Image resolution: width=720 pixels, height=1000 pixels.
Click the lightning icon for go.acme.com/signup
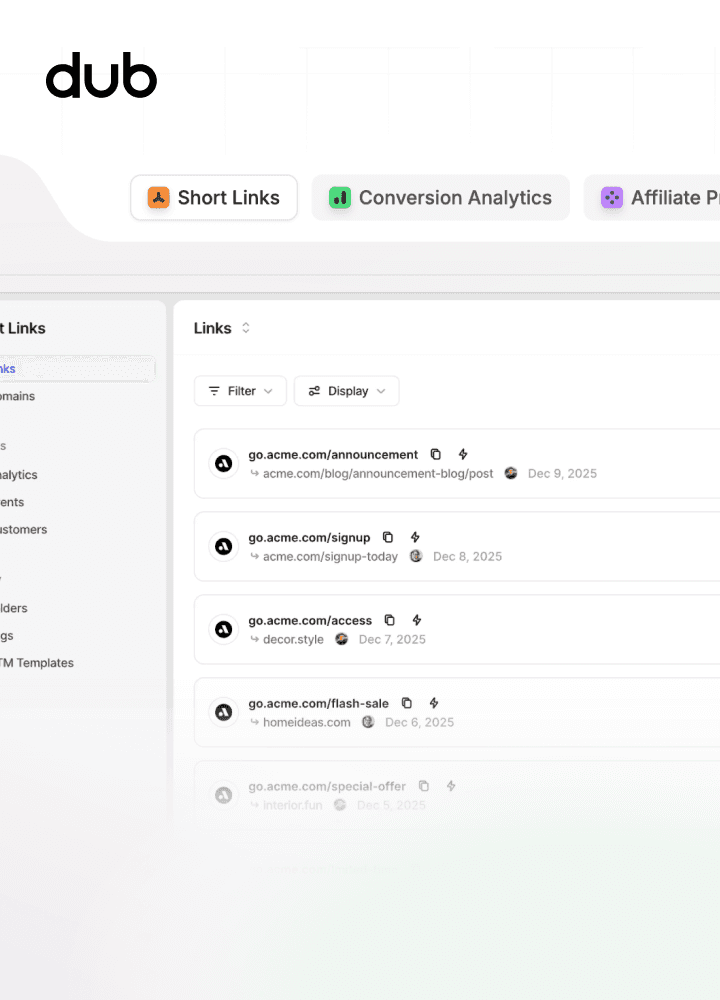(x=415, y=537)
